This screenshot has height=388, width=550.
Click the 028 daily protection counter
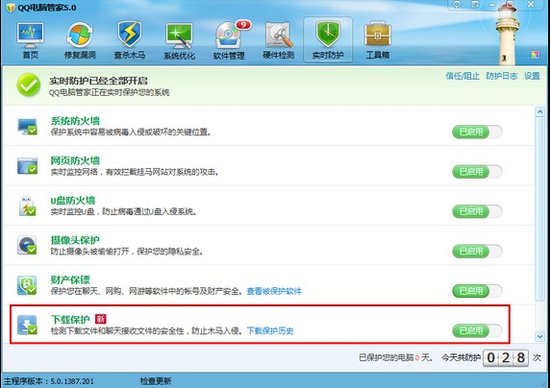click(505, 358)
